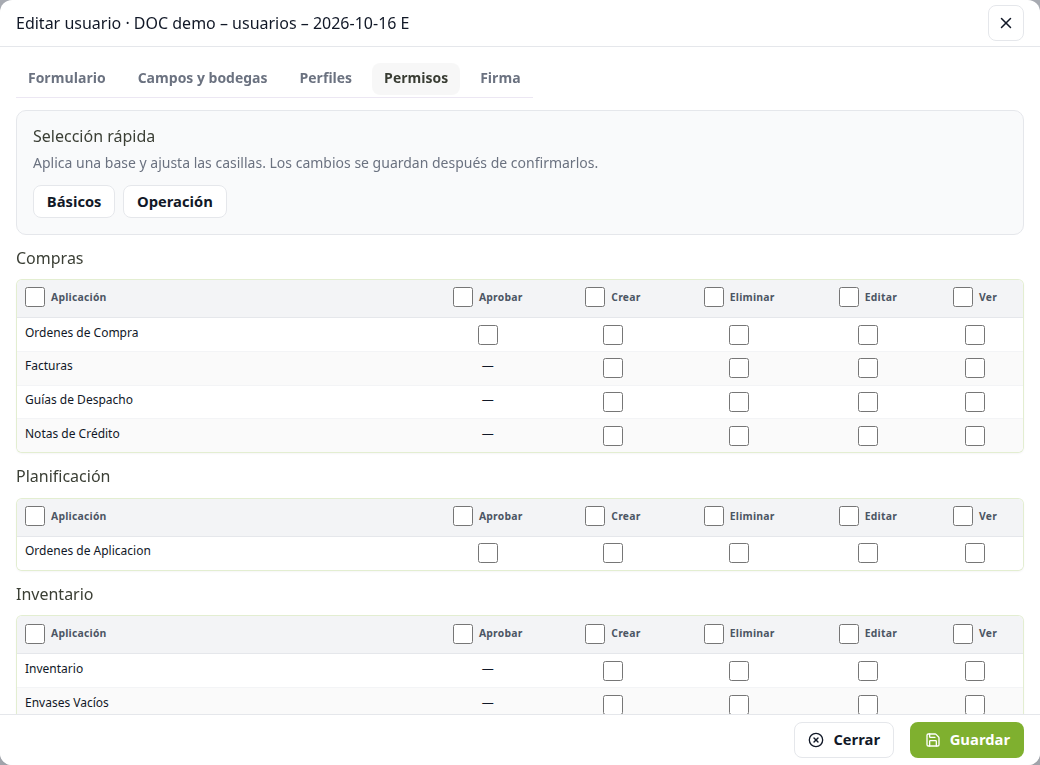Open the Campos y bodegas tab

click(x=202, y=78)
